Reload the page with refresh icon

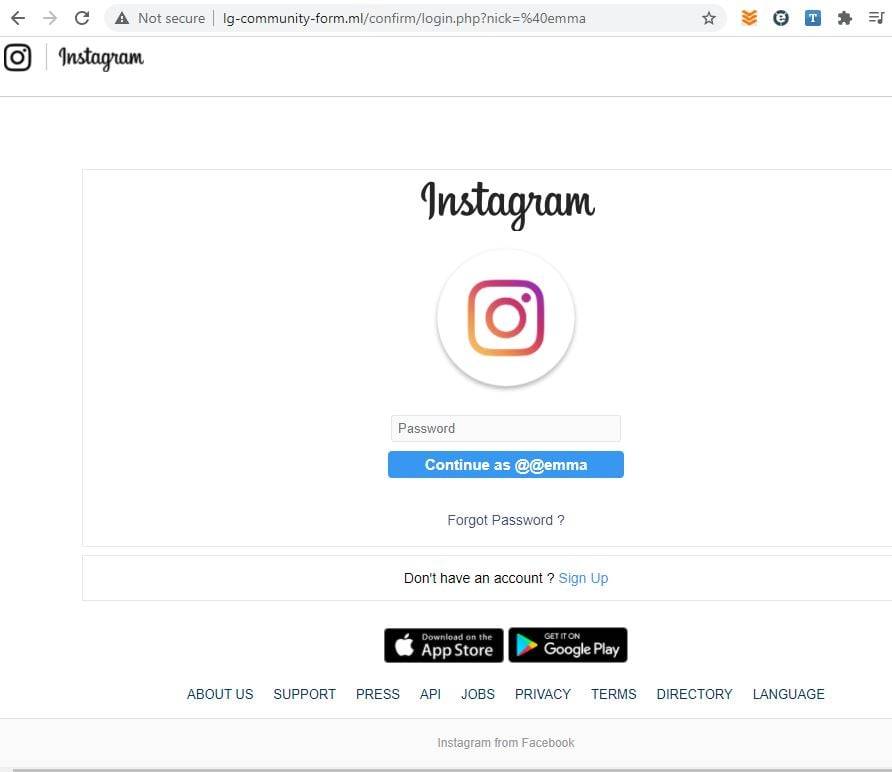click(x=82, y=18)
